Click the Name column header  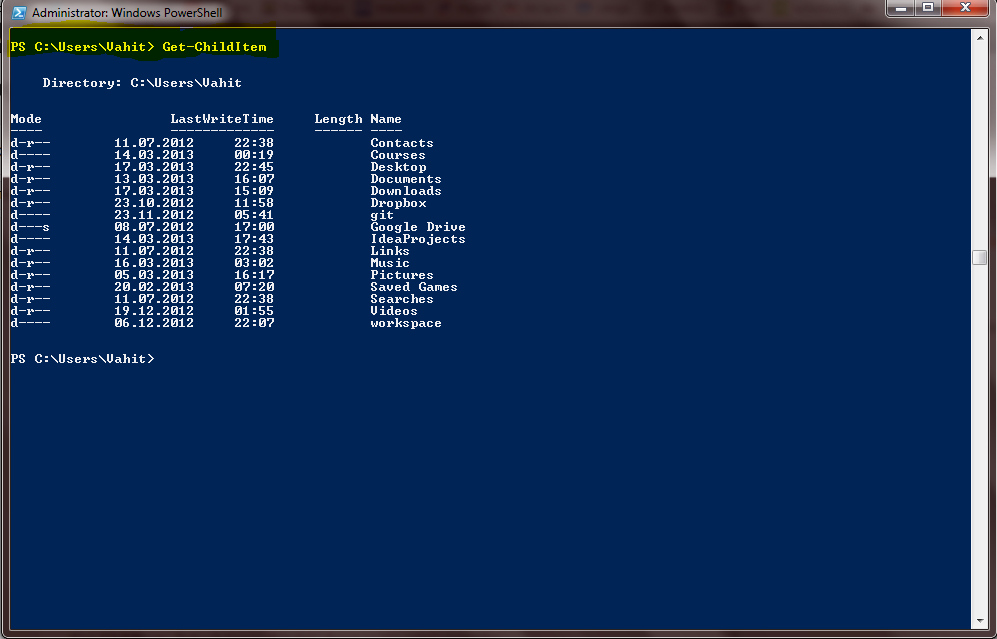pyautogui.click(x=386, y=119)
